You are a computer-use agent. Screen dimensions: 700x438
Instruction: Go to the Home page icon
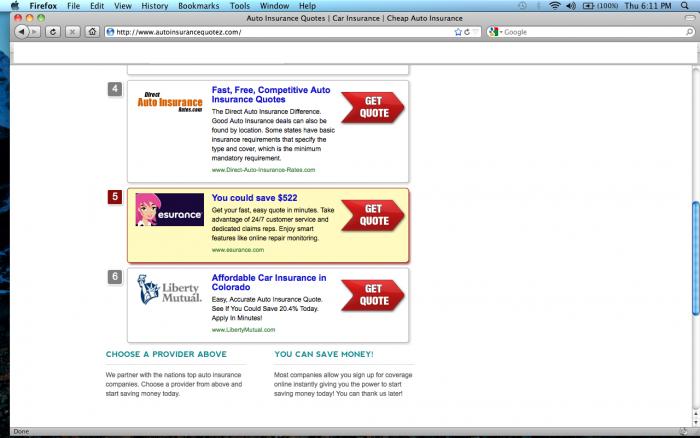pos(92,32)
